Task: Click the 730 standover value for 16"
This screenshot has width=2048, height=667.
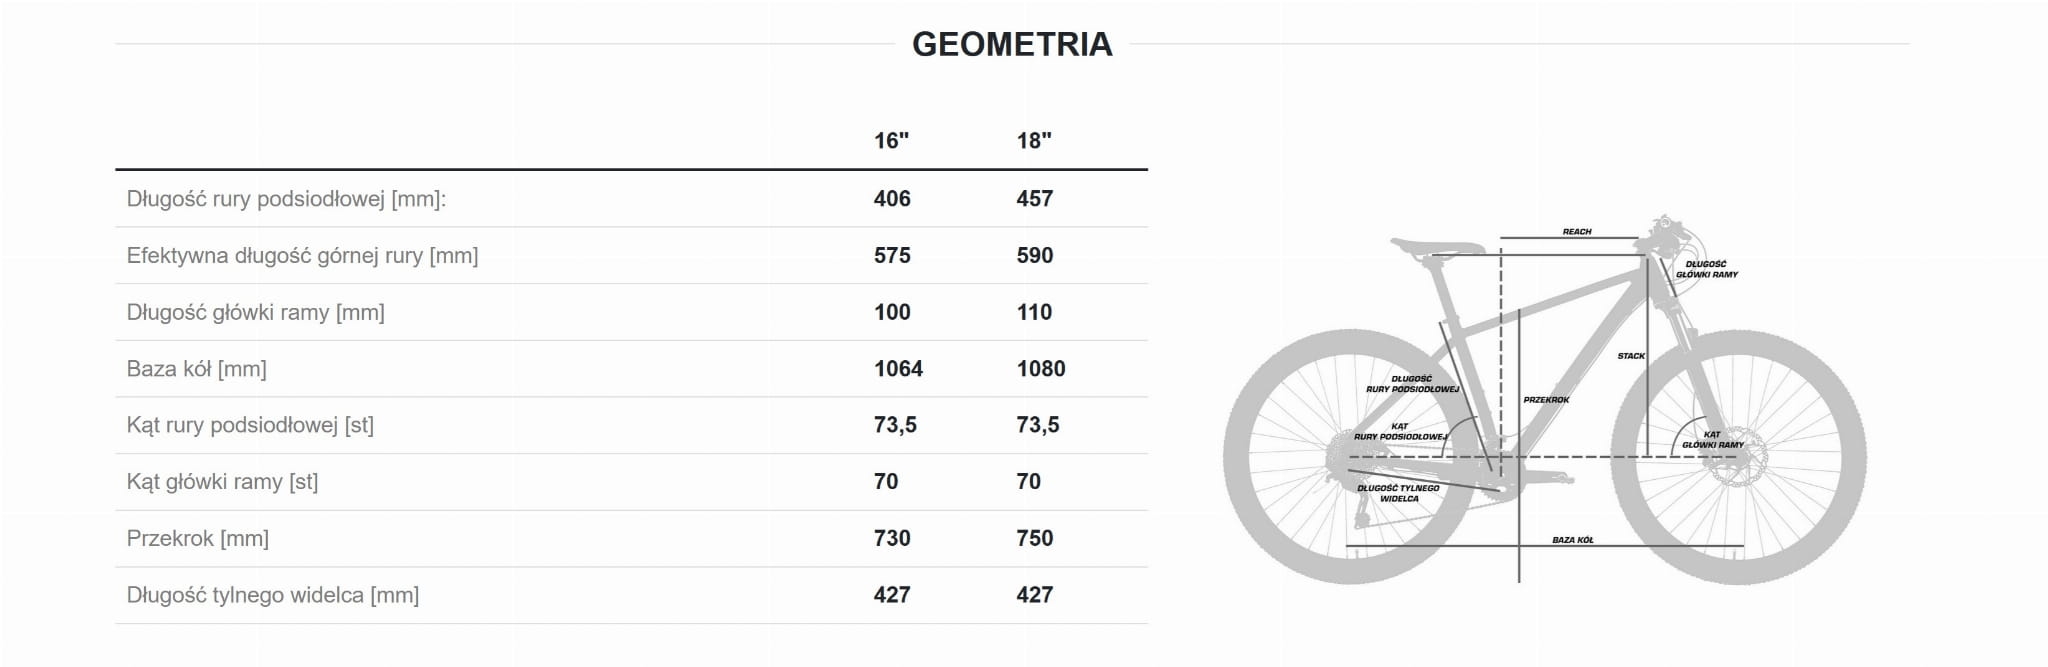Action: point(892,539)
